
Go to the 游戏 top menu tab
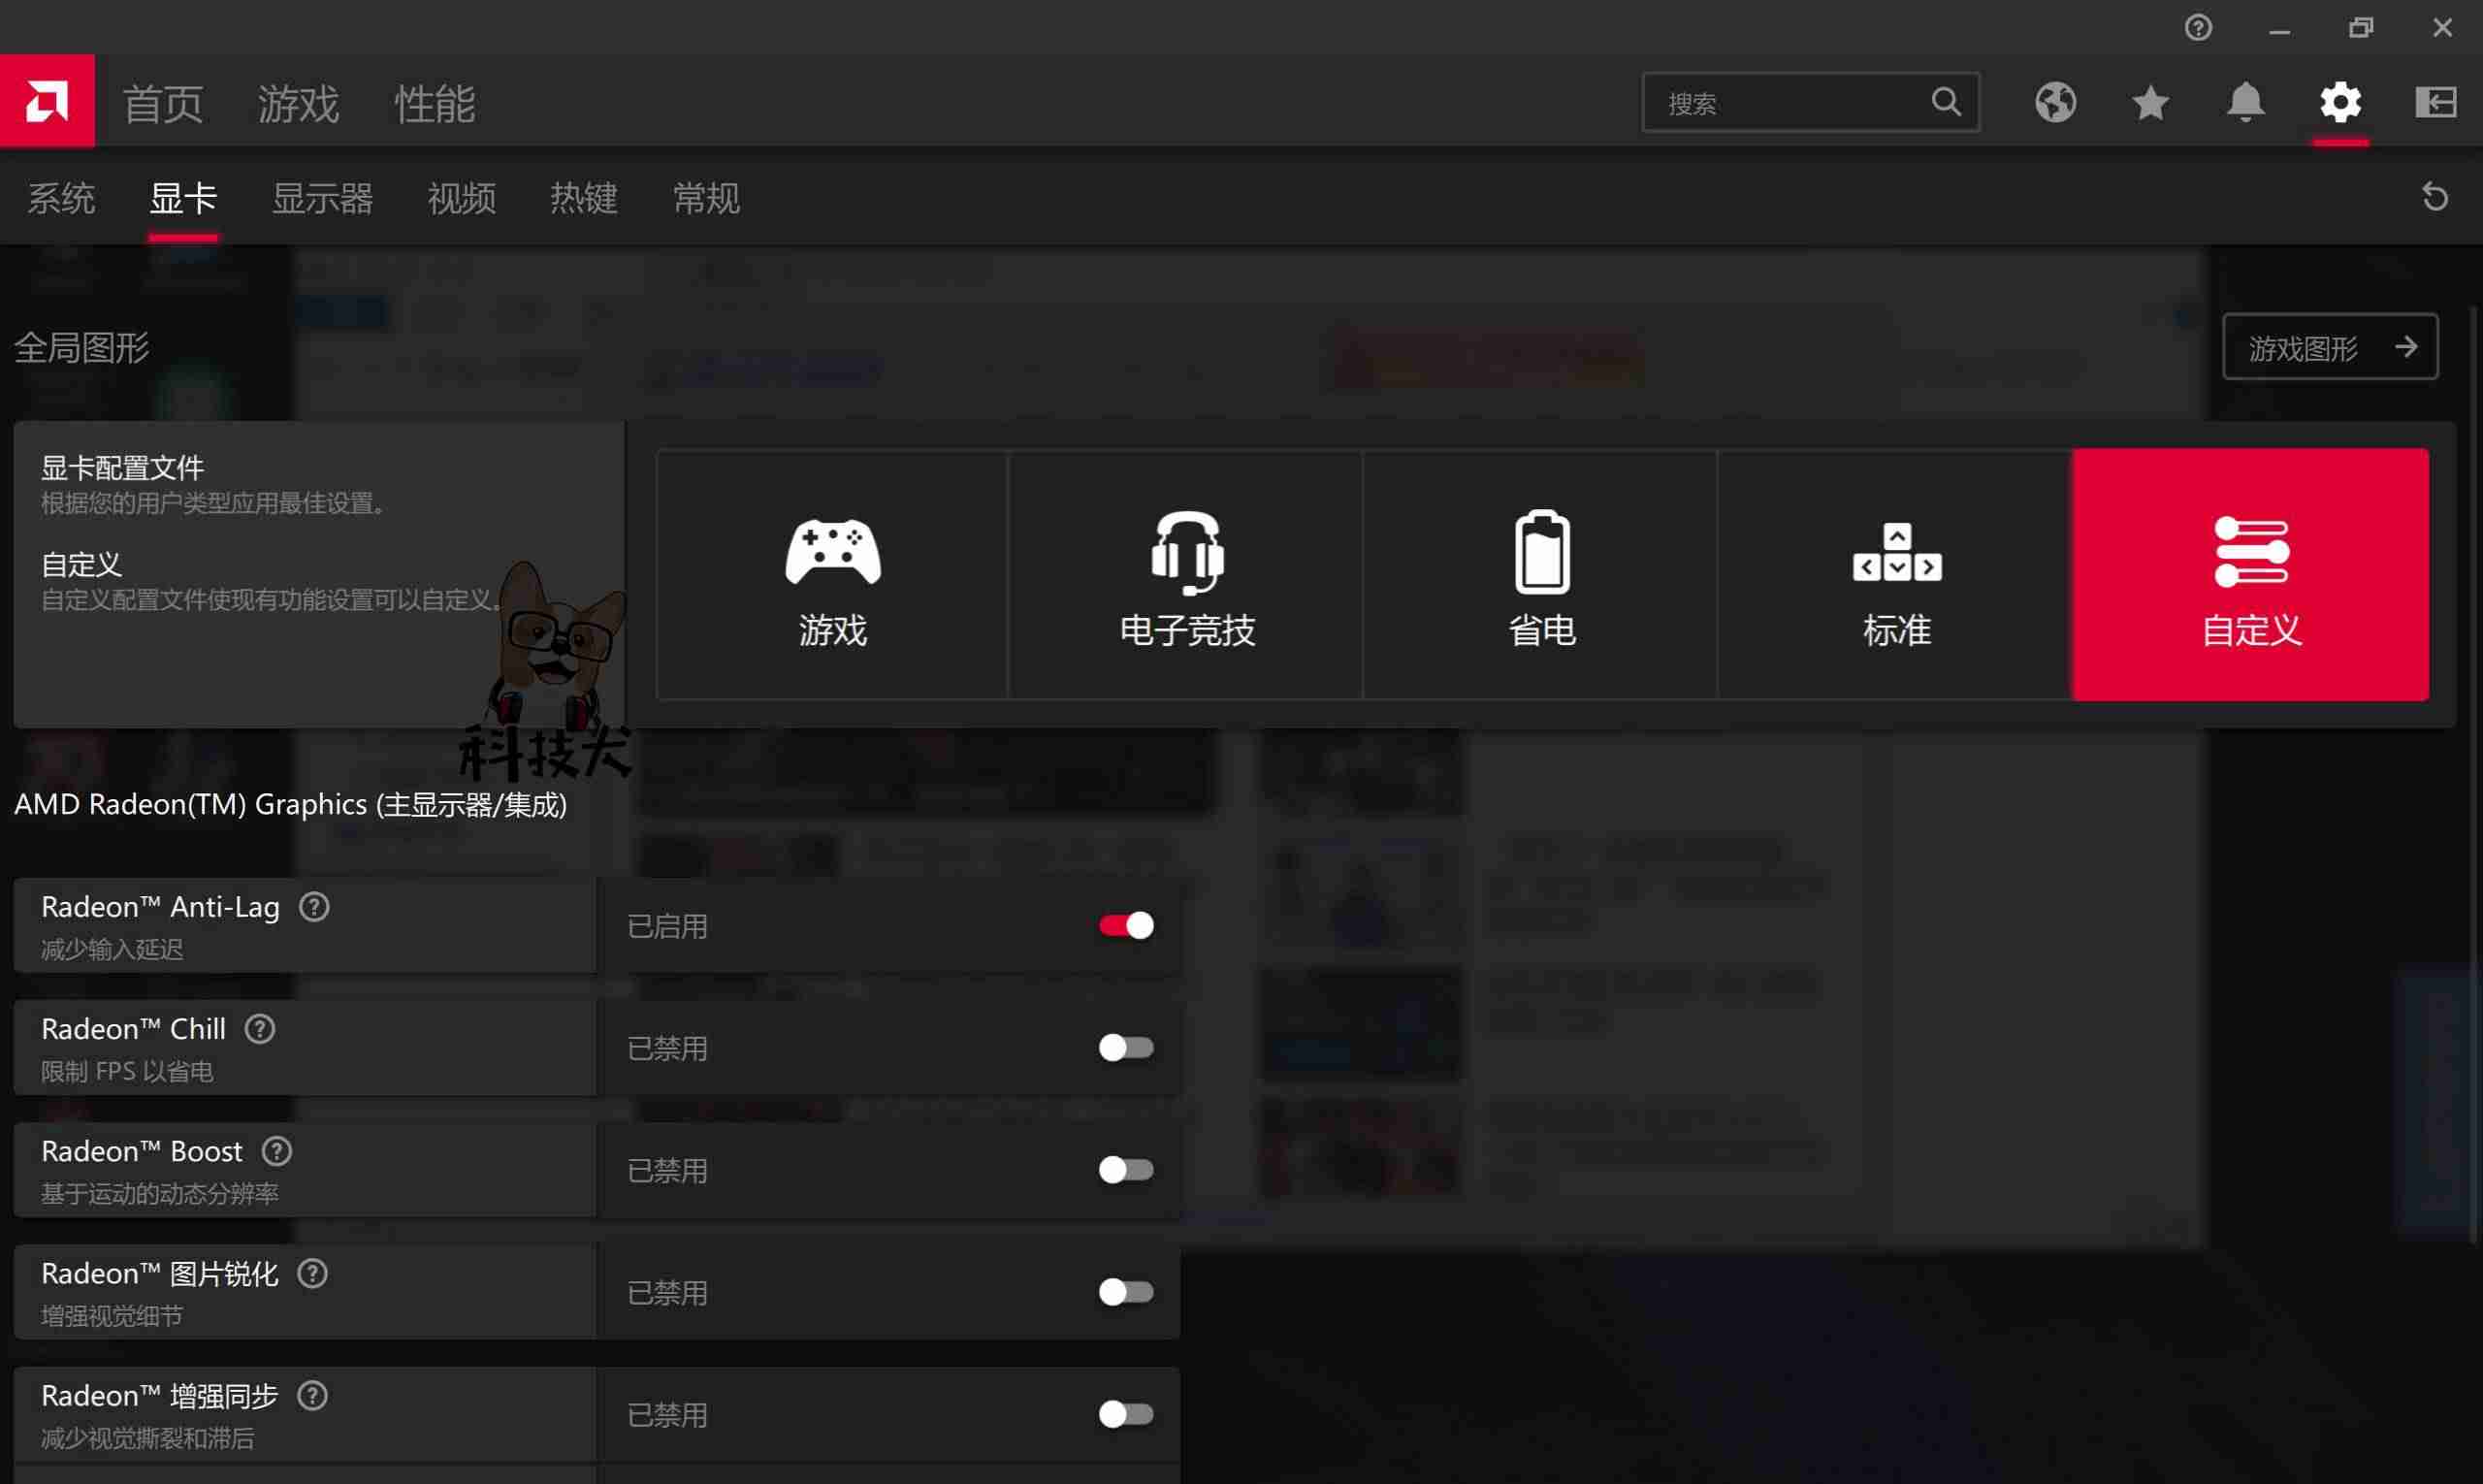pos(298,103)
